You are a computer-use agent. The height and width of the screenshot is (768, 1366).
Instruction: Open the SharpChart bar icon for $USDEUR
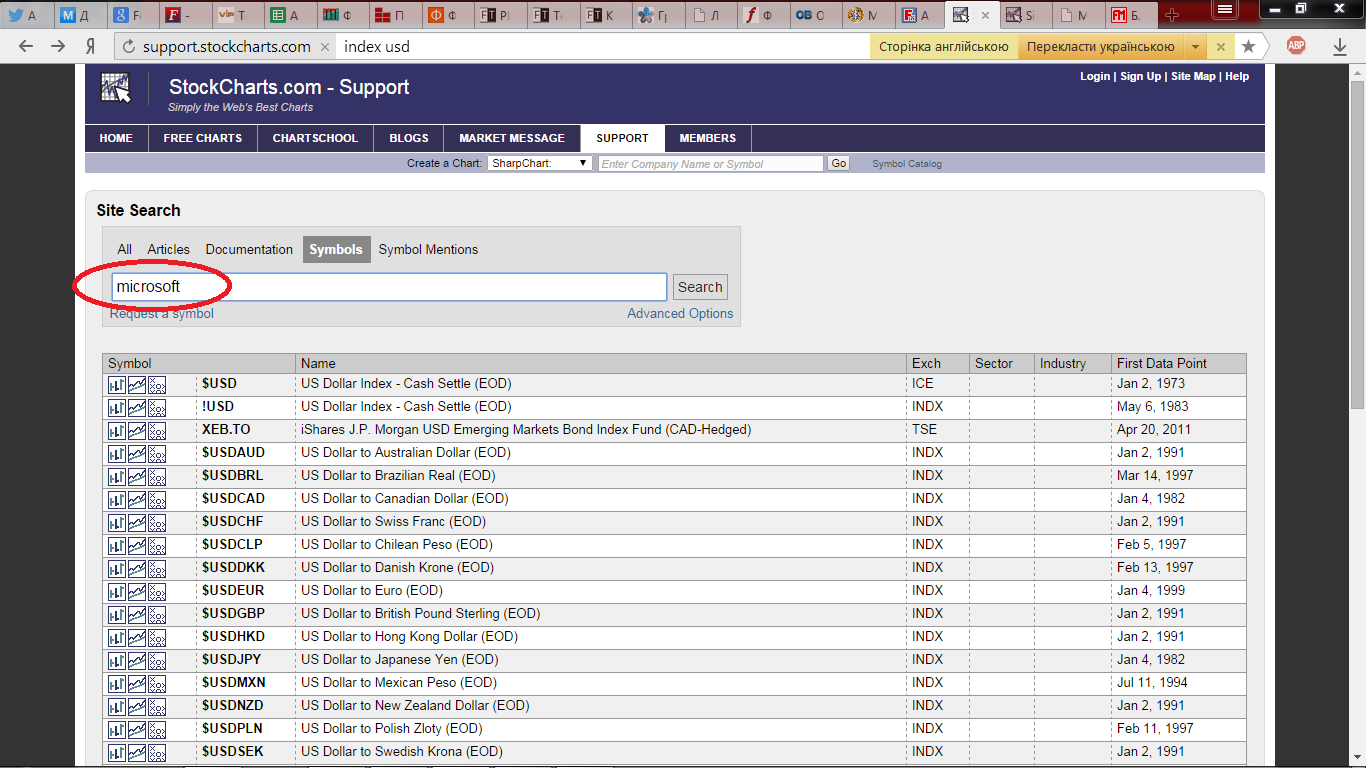point(116,591)
